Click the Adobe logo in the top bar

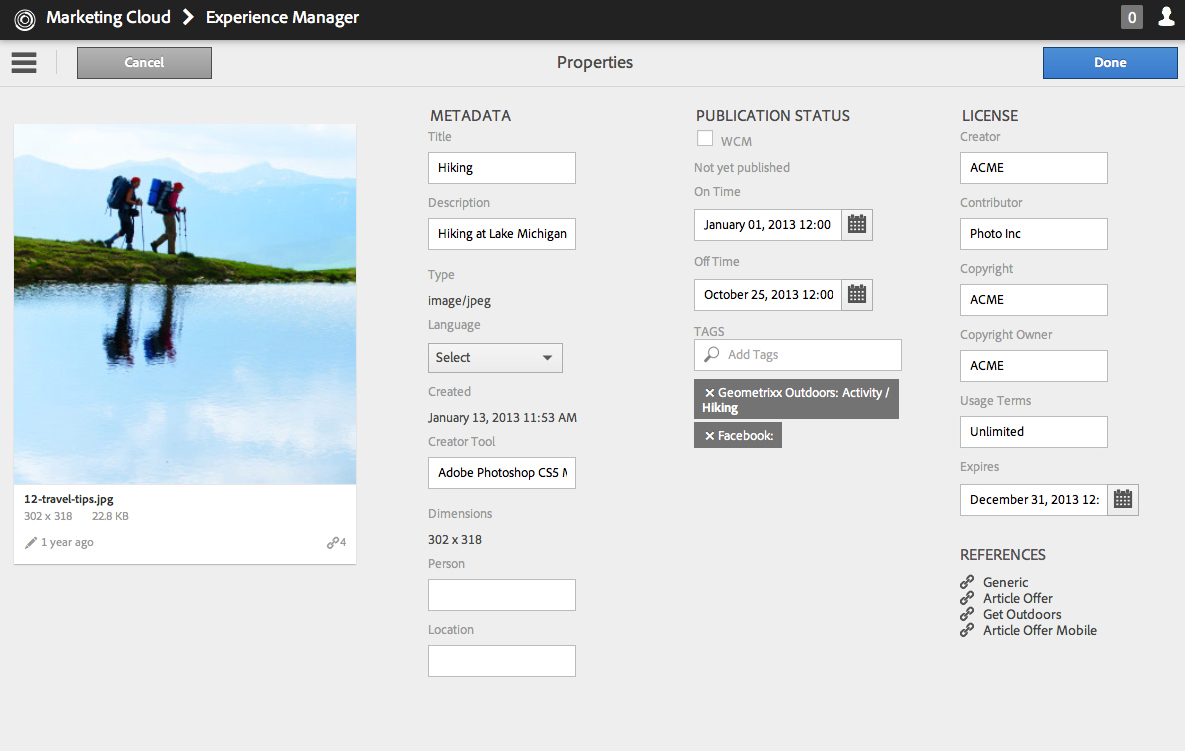25,17
